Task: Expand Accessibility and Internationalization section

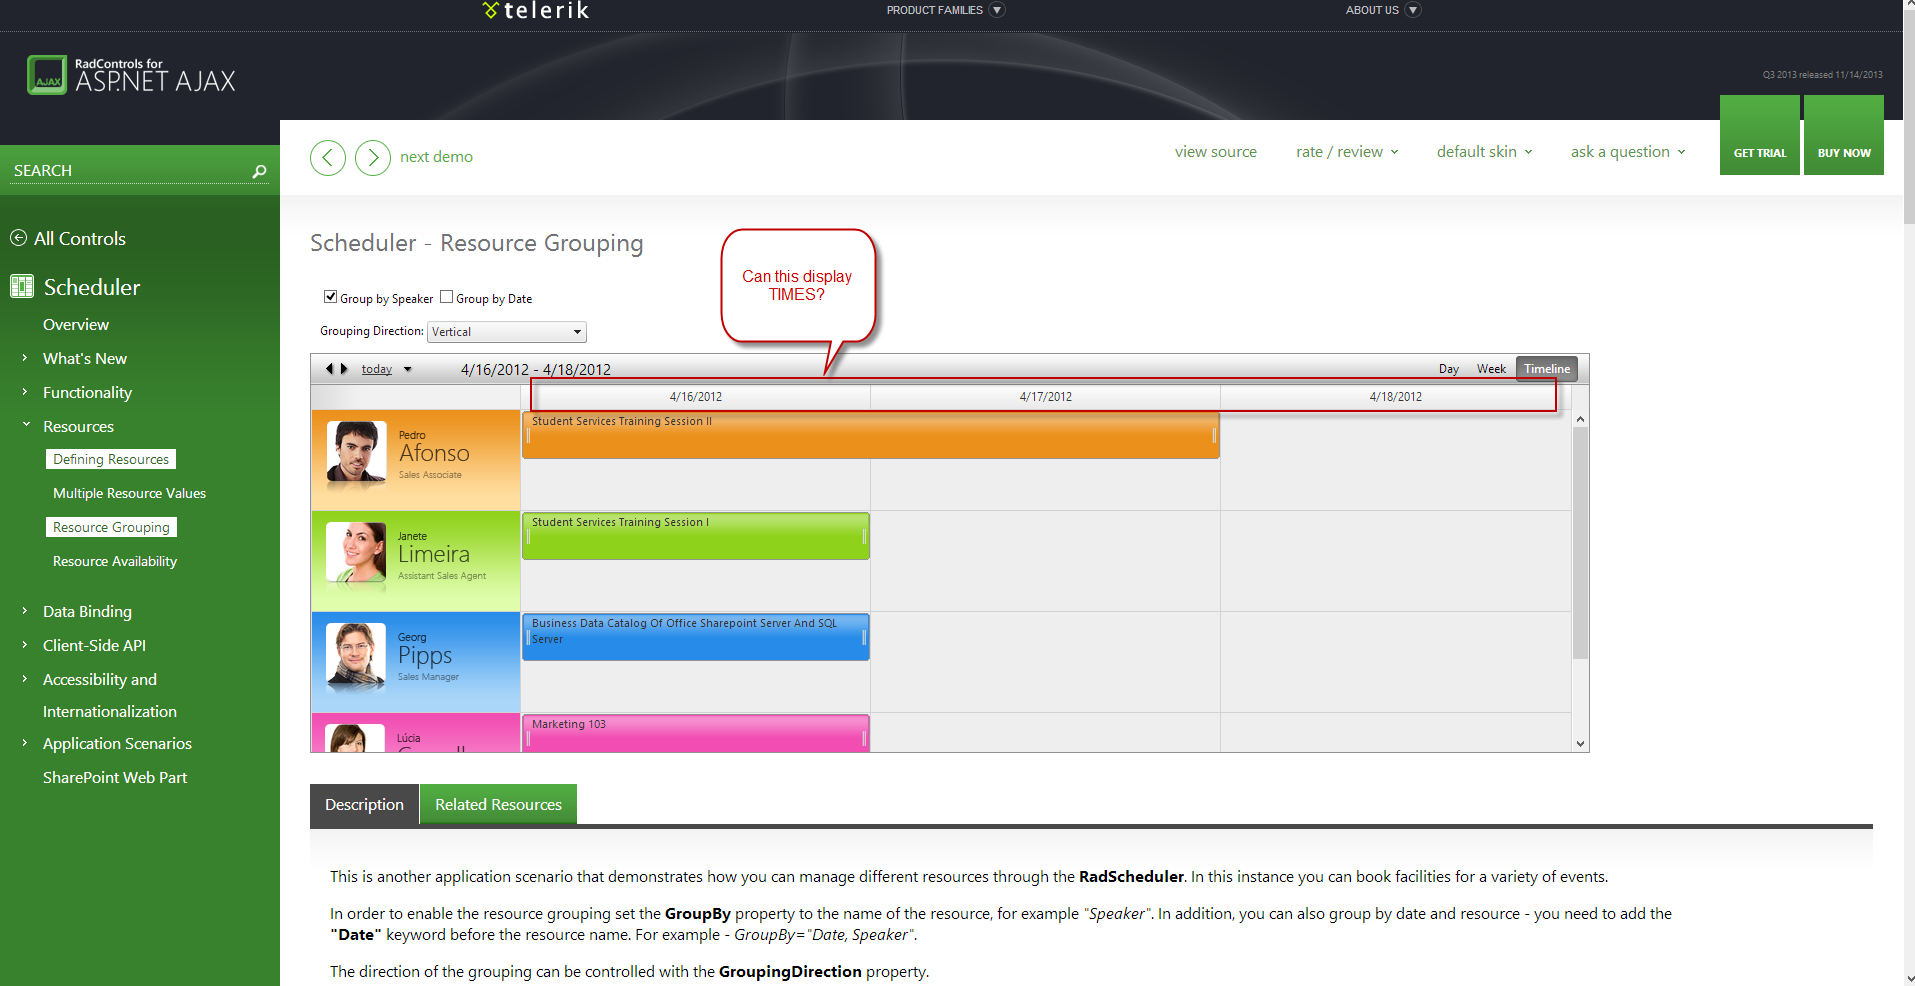Action: coord(25,678)
